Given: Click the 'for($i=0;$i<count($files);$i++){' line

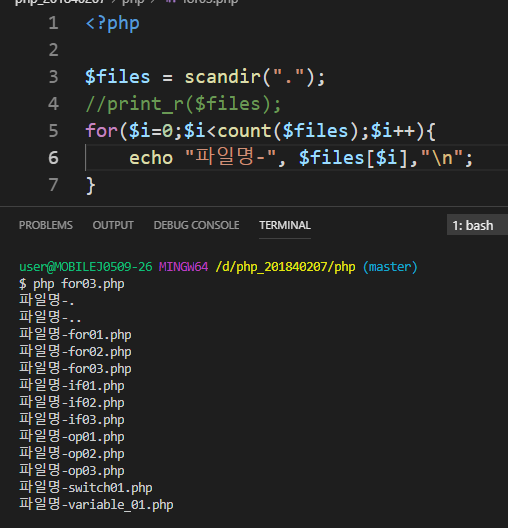Looking at the screenshot, I should coord(261,131).
